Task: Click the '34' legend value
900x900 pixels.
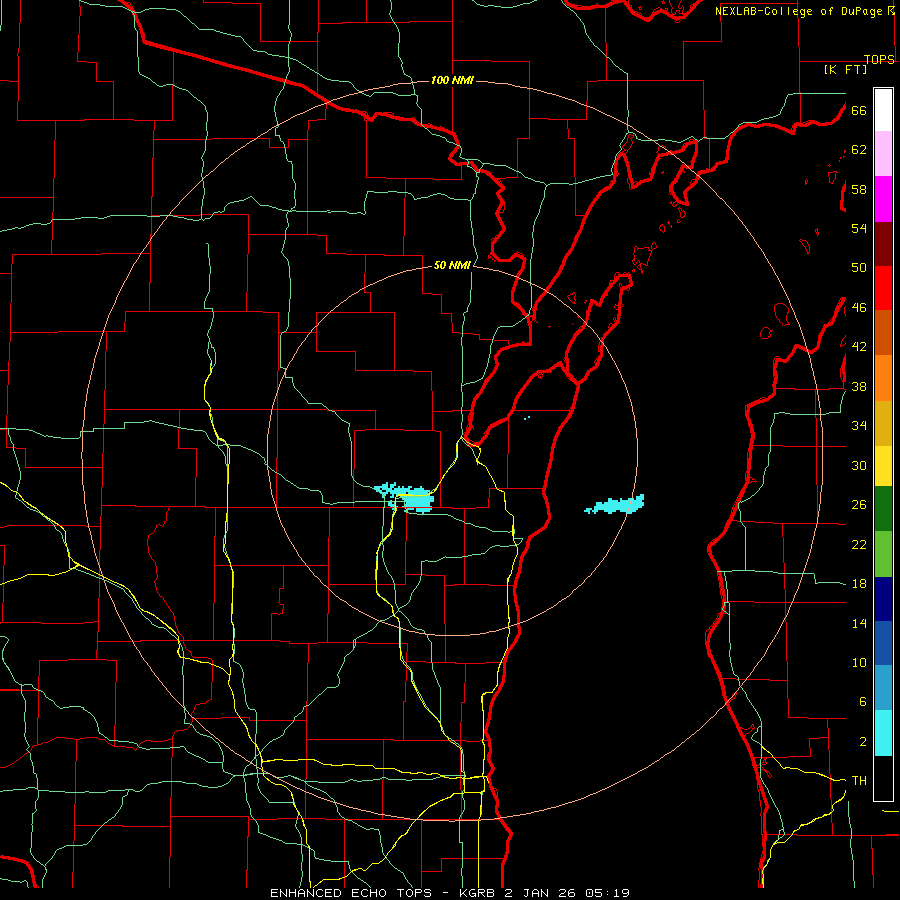Action: (x=859, y=426)
